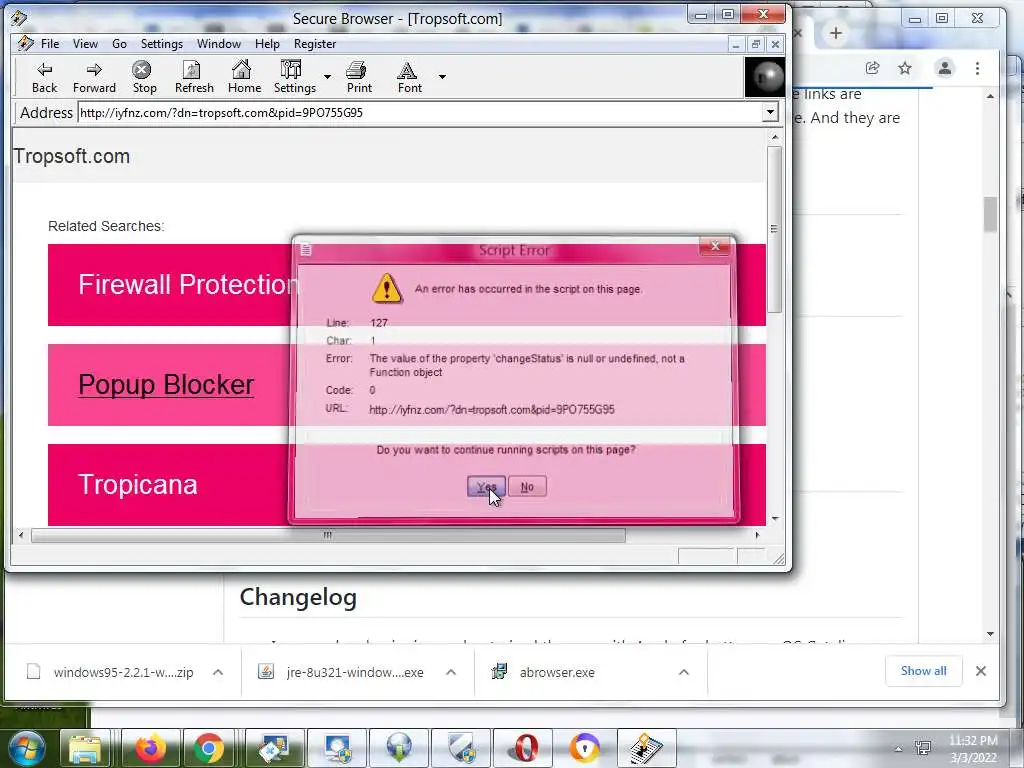Click the Chrome page scrollbar thumb
1024x768 pixels.
coord(991,214)
